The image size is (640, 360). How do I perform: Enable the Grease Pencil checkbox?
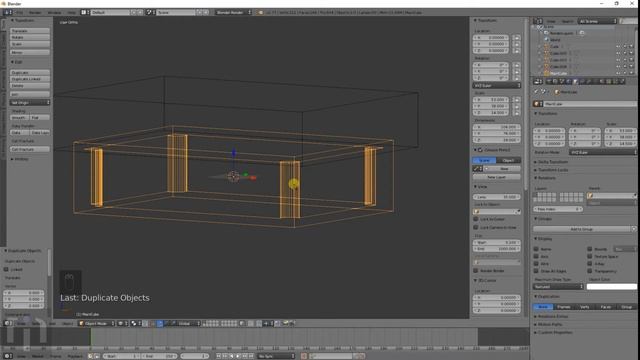pyautogui.click(x=480, y=150)
